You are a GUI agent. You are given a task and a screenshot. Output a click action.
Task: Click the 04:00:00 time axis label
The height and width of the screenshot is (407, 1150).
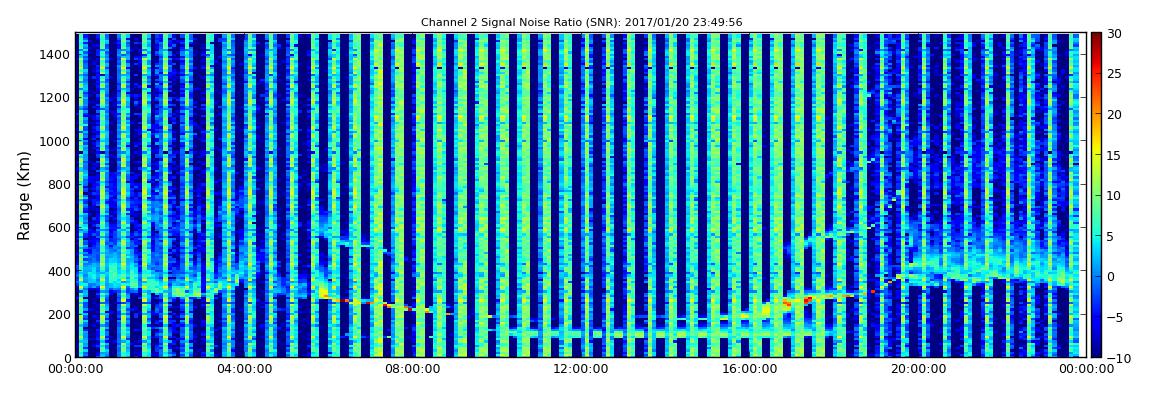point(244,369)
